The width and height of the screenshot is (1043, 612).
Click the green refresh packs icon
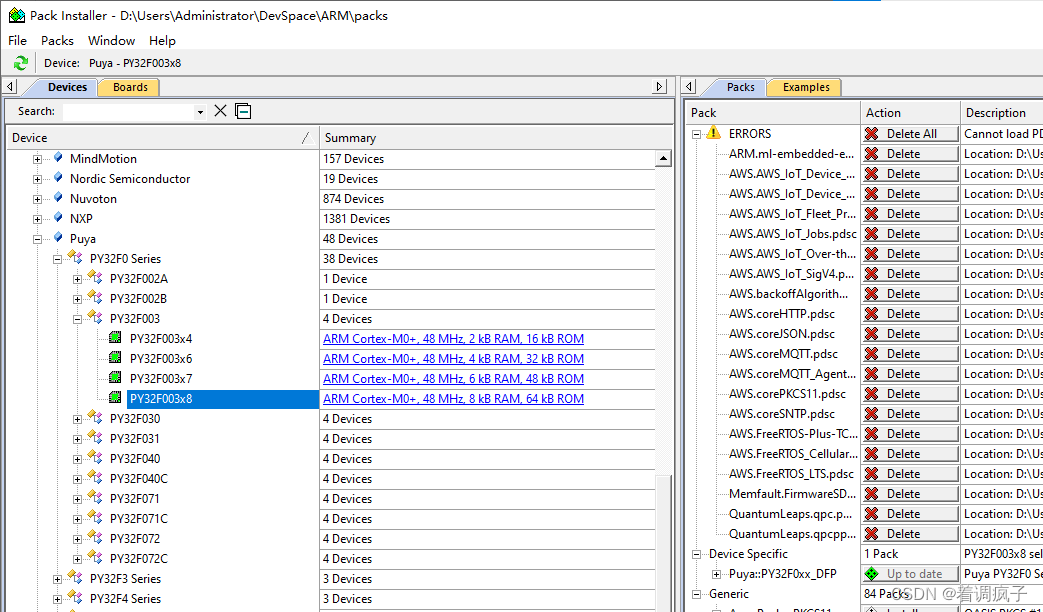click(x=21, y=63)
